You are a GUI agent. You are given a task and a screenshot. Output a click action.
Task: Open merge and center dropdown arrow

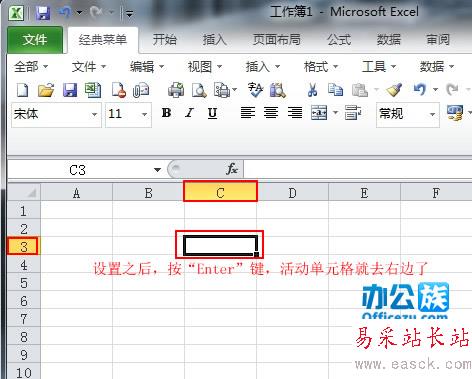click(x=335, y=113)
